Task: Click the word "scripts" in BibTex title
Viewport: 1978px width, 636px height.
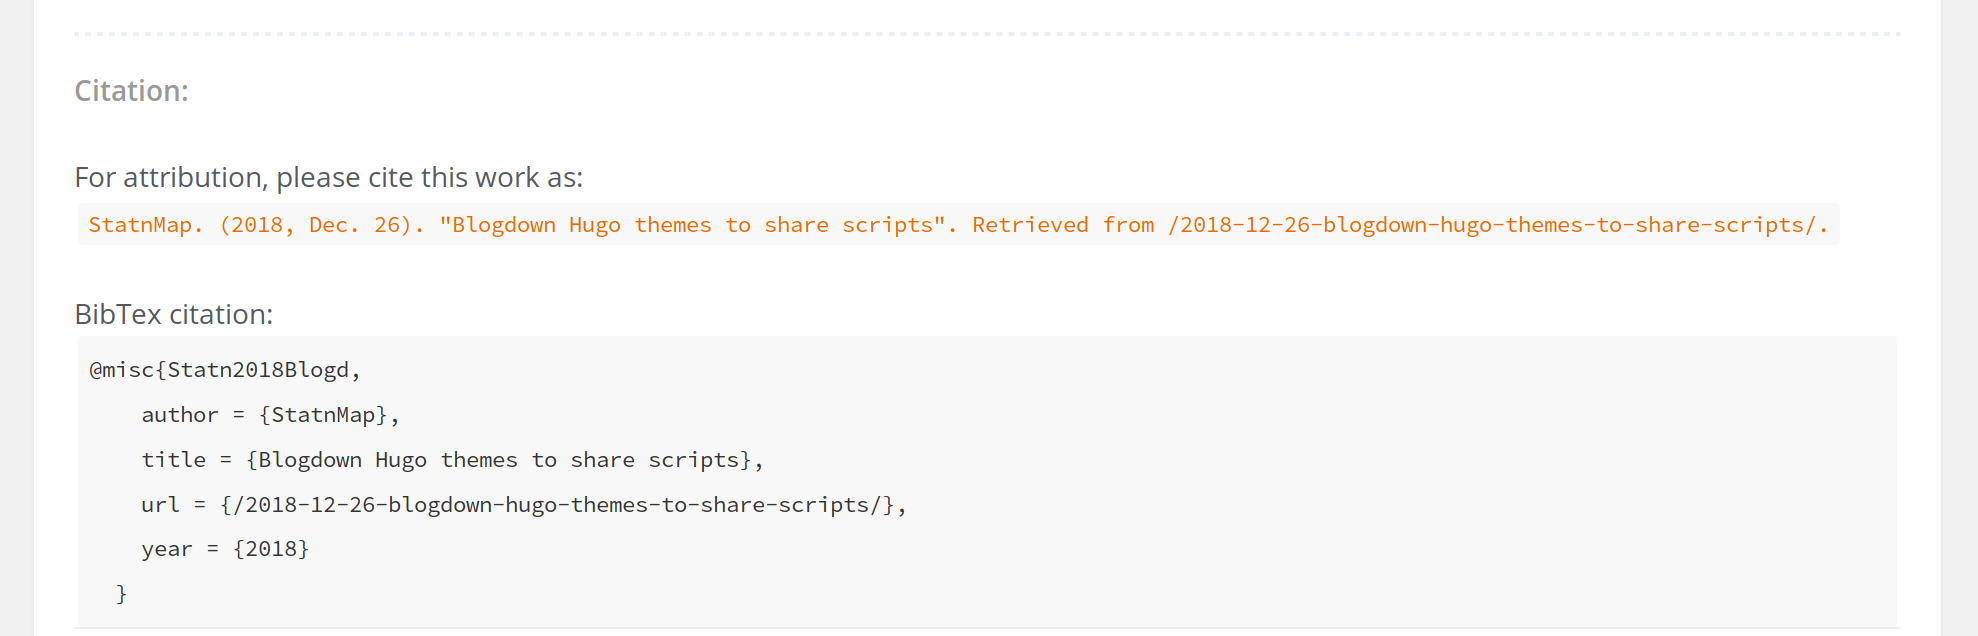Action: (x=693, y=460)
